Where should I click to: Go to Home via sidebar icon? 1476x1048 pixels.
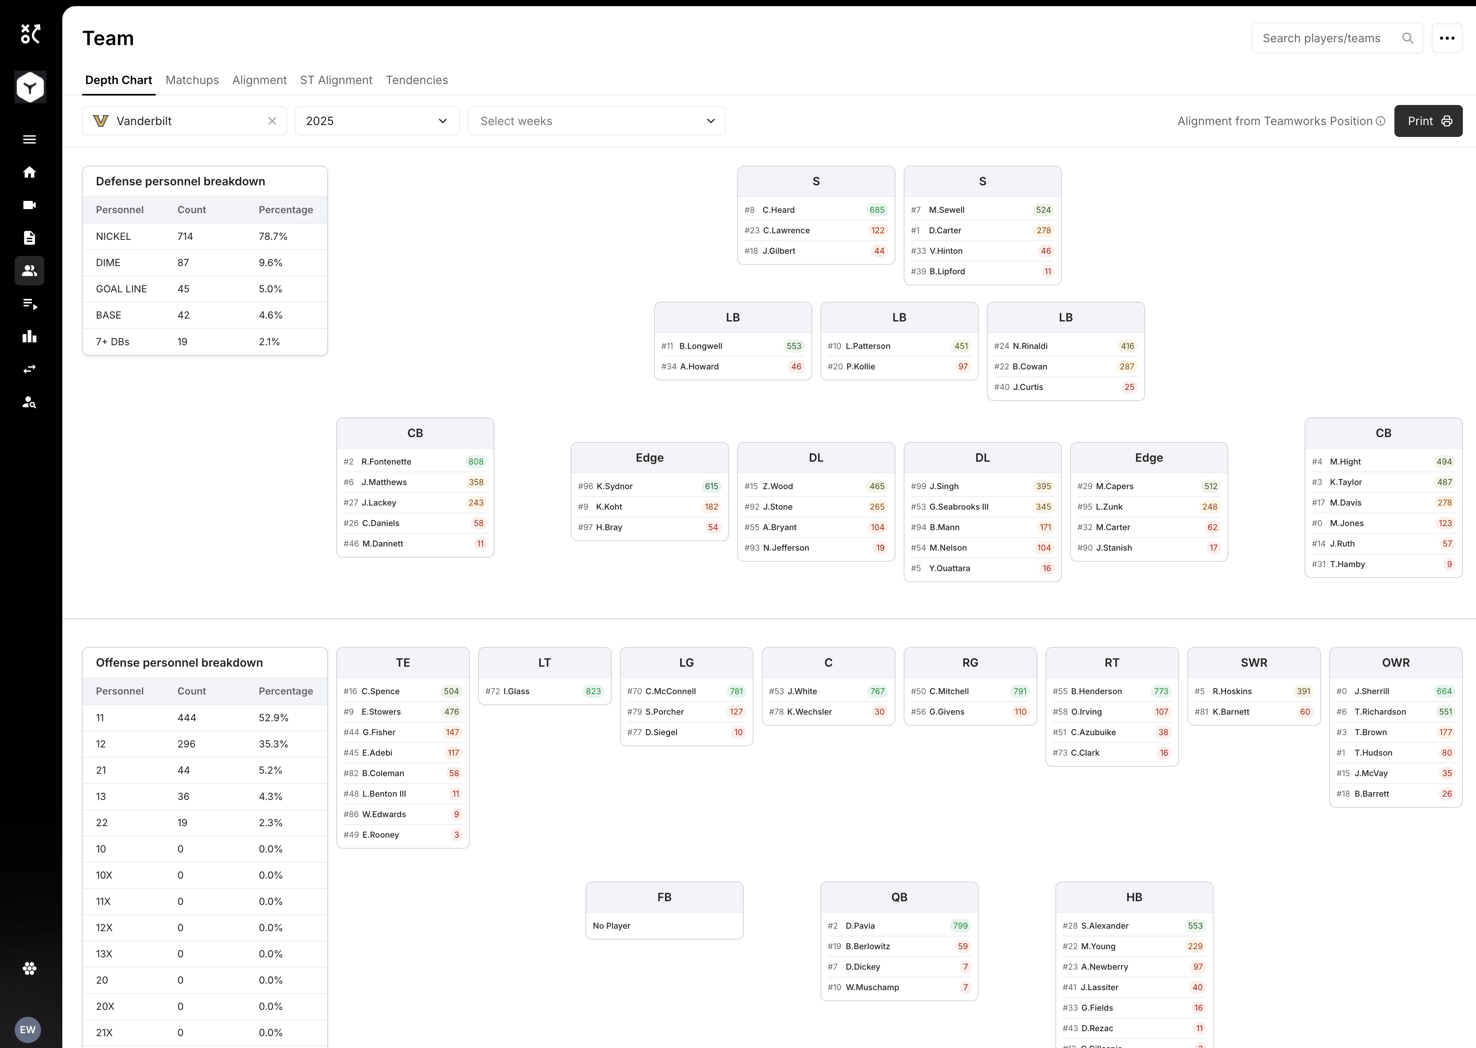(29, 172)
